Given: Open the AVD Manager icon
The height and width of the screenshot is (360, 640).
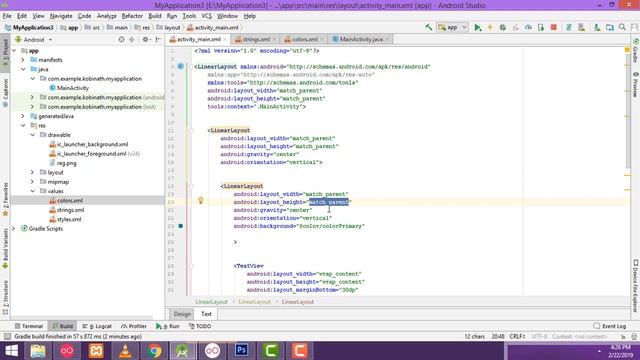Looking at the screenshot, I should coord(582,27).
